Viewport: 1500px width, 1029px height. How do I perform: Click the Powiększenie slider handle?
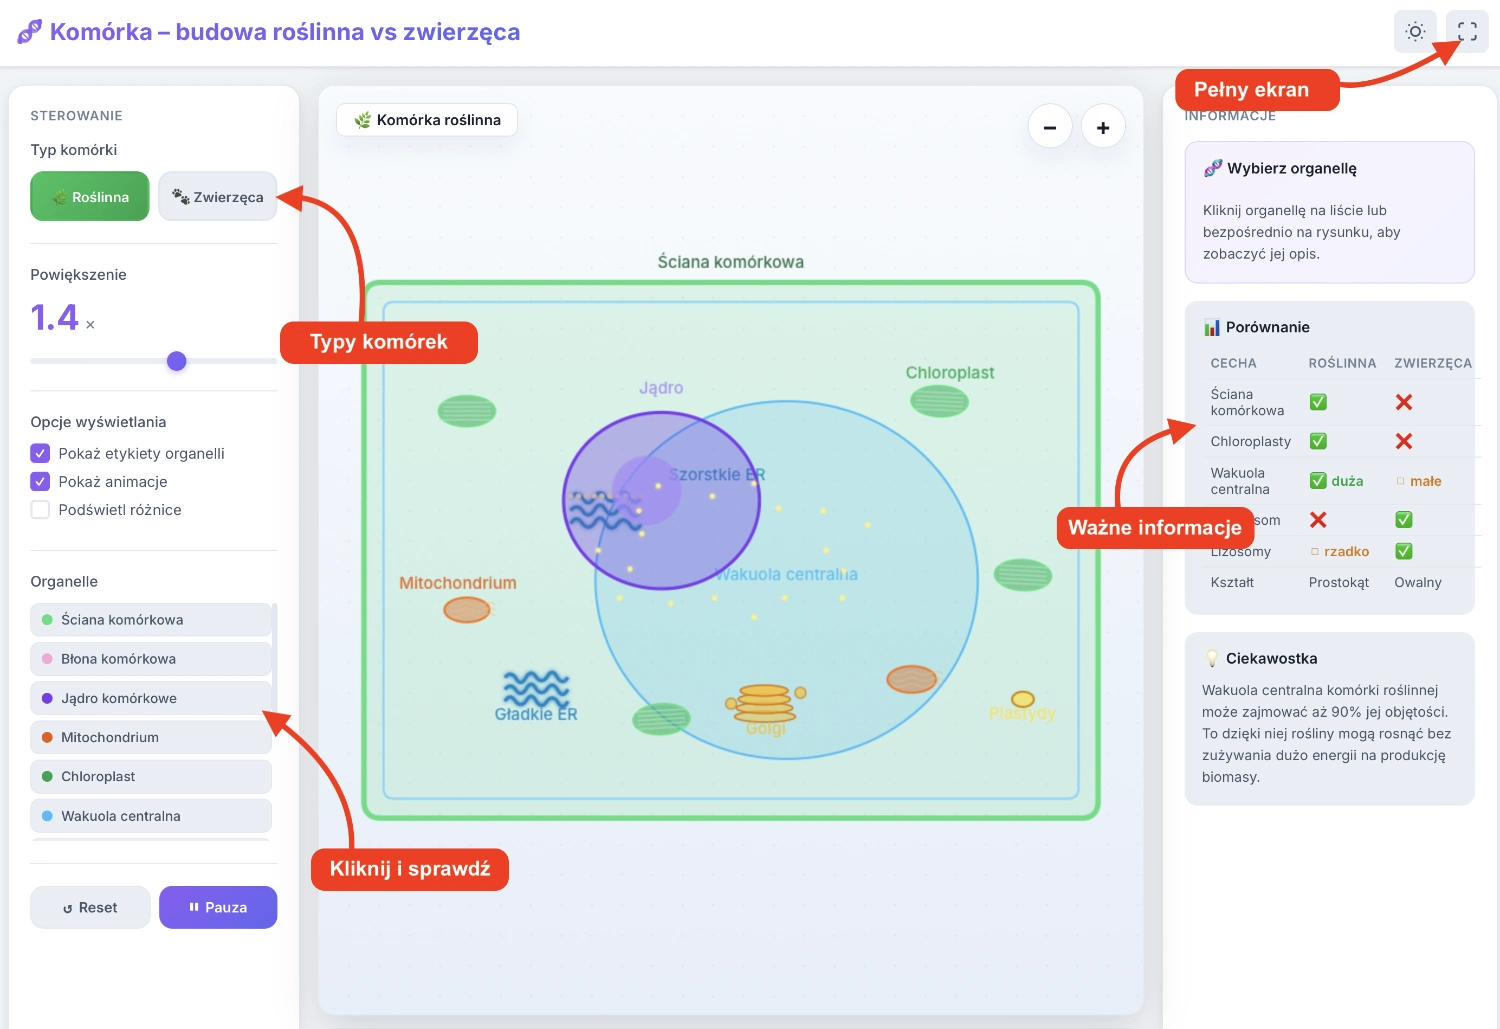[177, 361]
